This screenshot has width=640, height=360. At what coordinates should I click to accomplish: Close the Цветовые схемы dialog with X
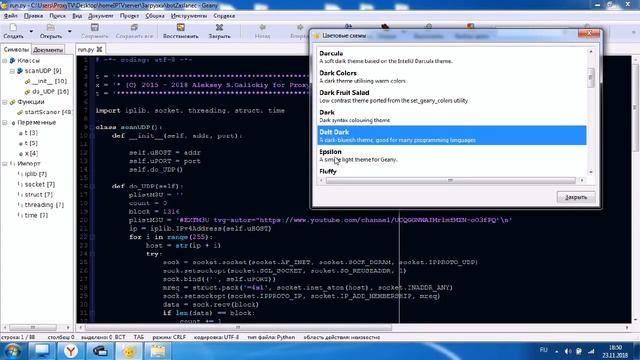[589, 34]
